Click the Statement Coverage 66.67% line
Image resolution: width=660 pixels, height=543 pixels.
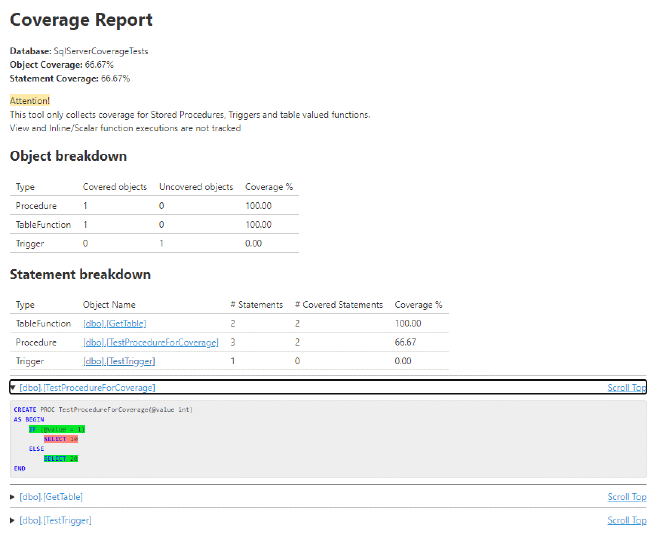click(70, 79)
